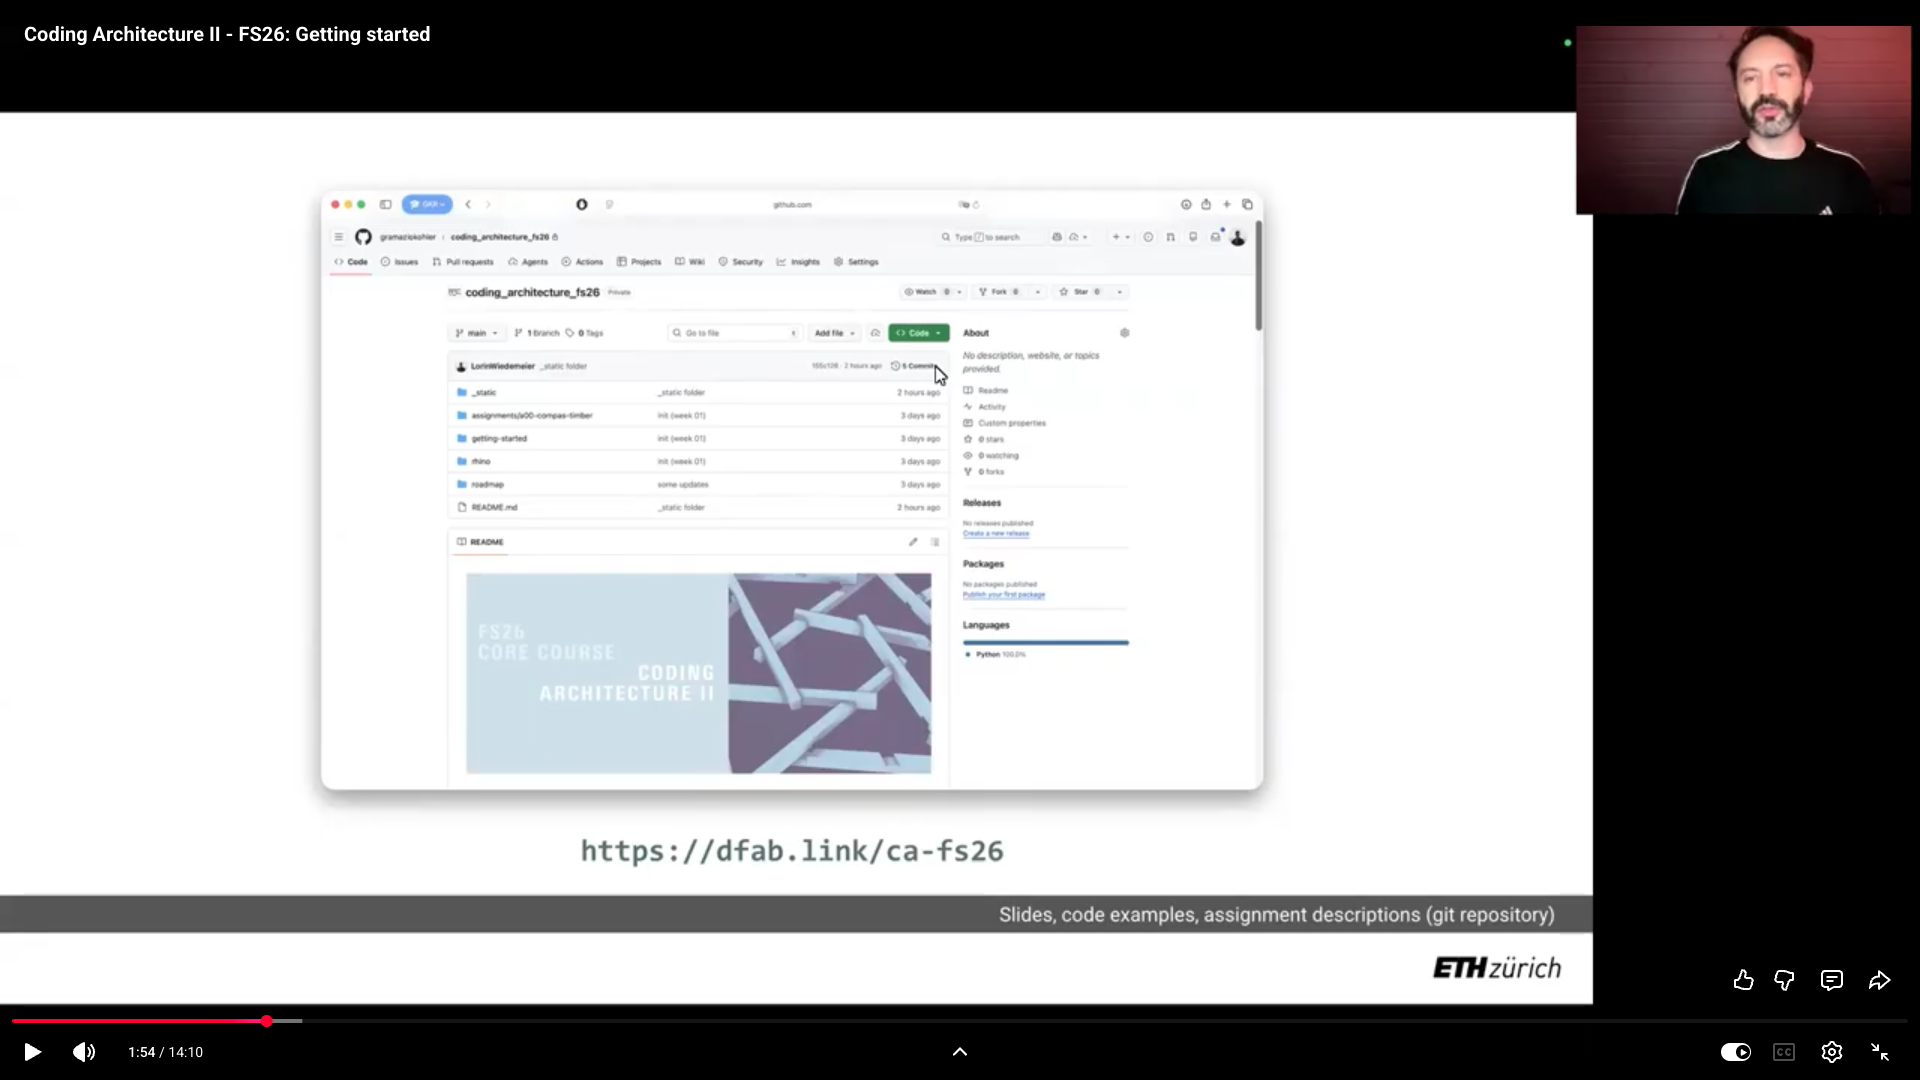Open video settings gear

coord(1831,1052)
